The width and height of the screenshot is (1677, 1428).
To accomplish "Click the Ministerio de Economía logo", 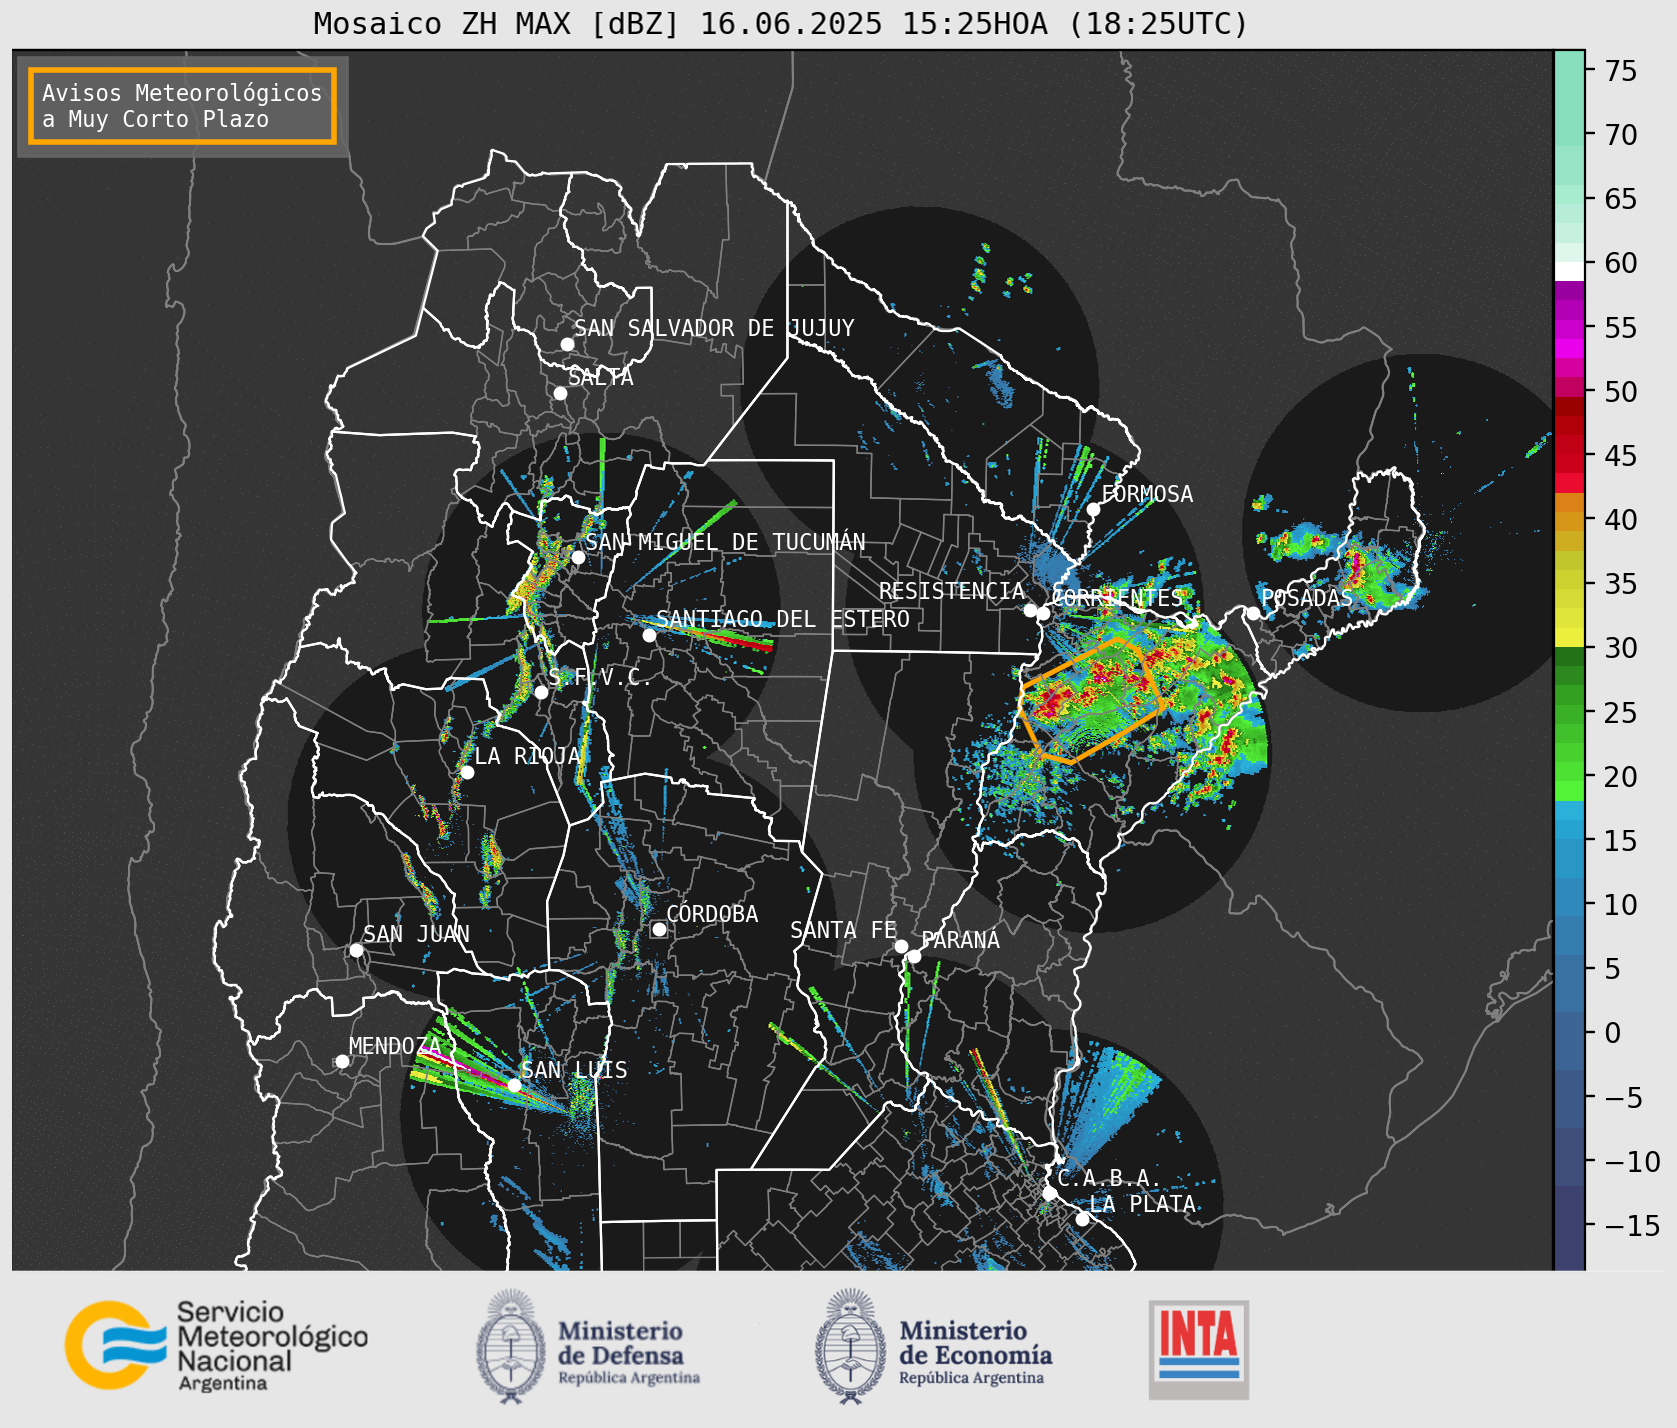I will pos(933,1346).
